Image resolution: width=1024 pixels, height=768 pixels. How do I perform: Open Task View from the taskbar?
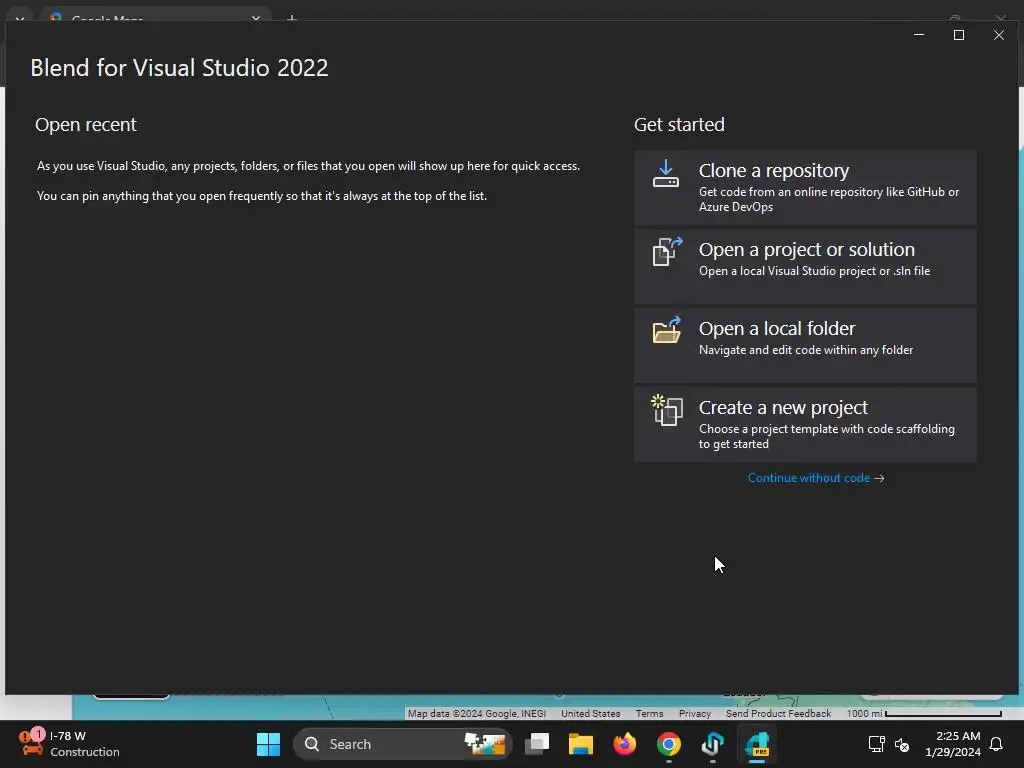(x=537, y=744)
